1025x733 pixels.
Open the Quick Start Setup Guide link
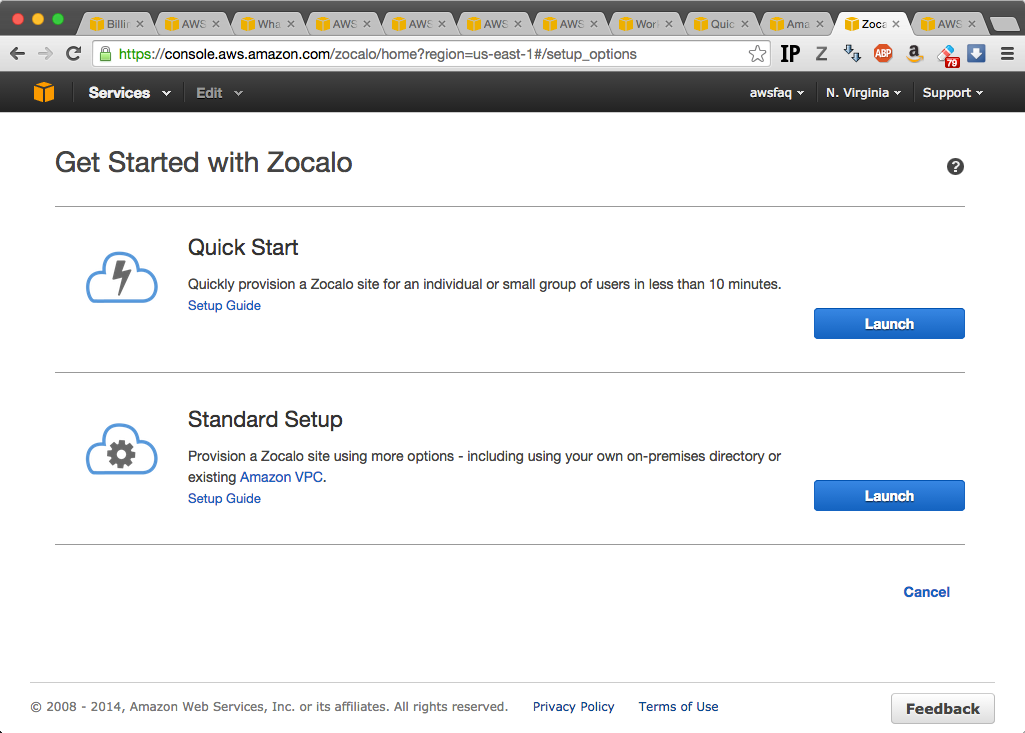click(224, 305)
